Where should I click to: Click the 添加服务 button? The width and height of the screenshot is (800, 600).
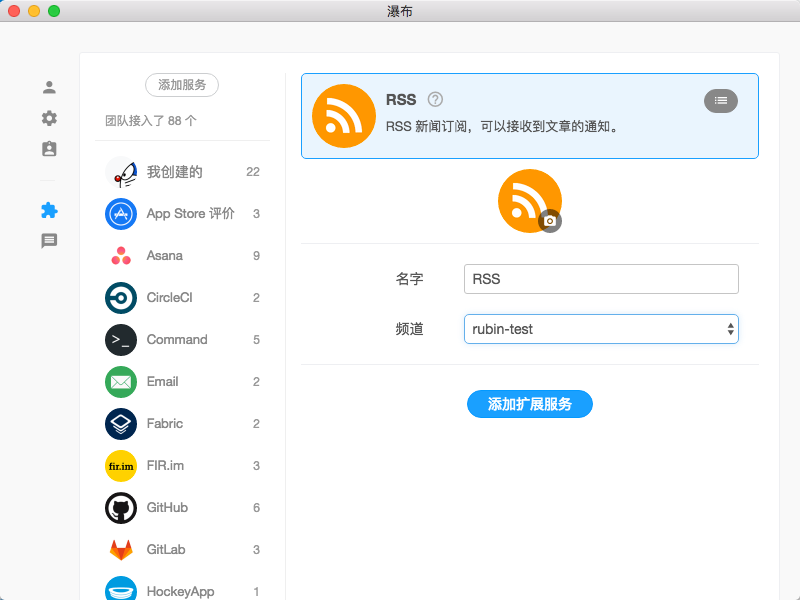coord(182,85)
